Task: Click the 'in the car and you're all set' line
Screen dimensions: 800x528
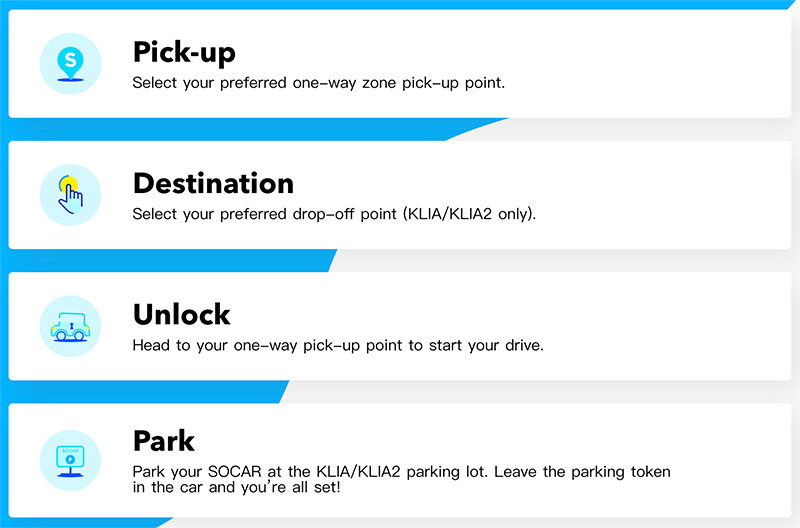Action: (x=236, y=487)
